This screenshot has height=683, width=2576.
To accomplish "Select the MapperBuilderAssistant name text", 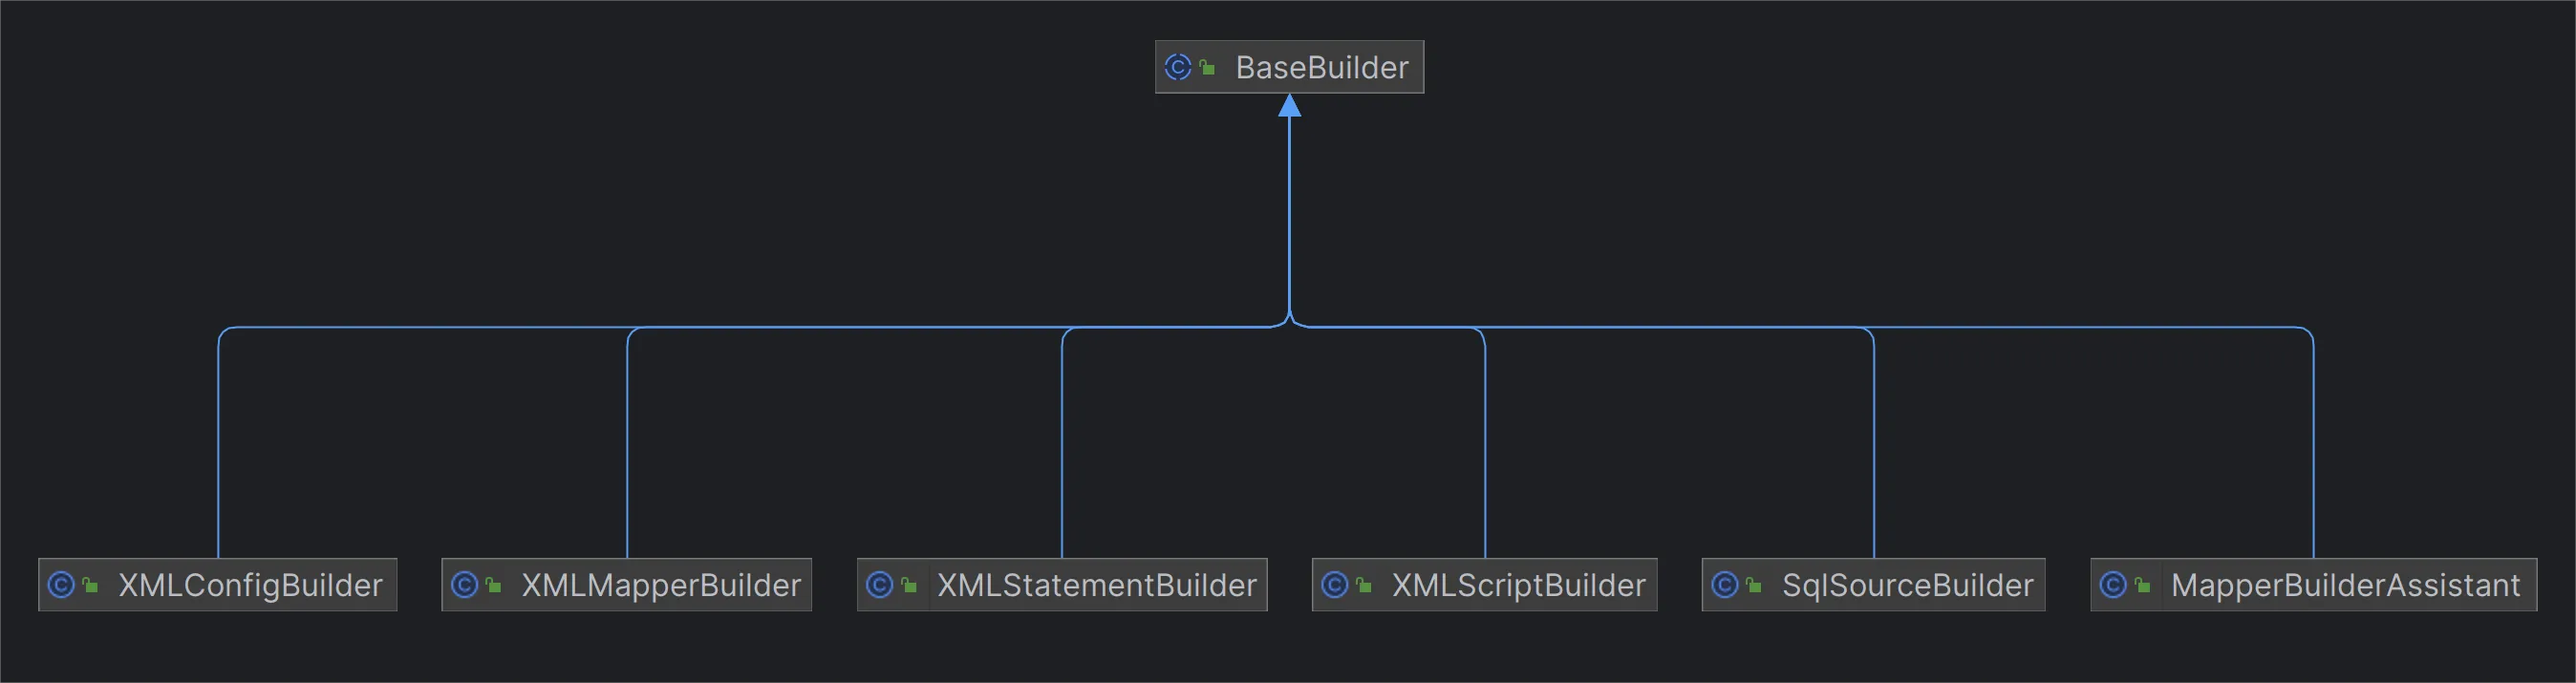I will [2345, 585].
